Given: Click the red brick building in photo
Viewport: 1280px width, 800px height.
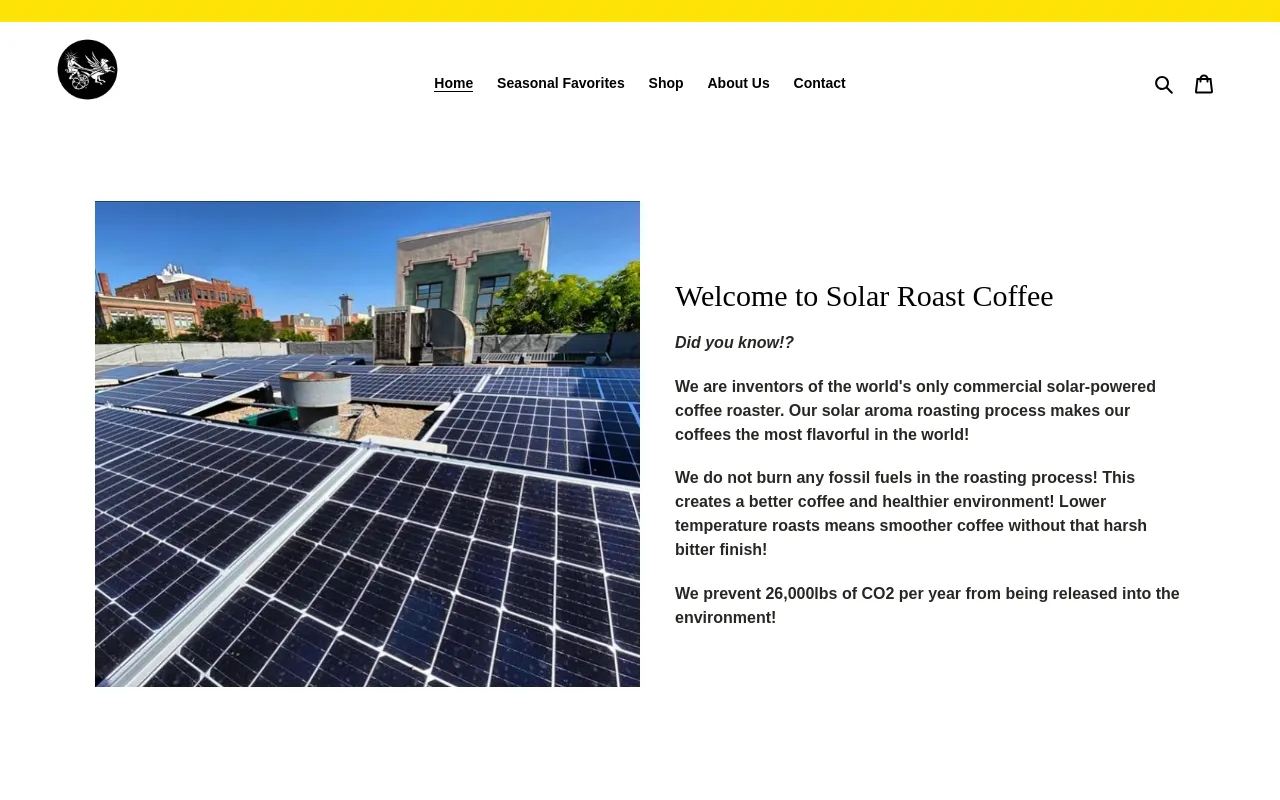Looking at the screenshot, I should [x=200, y=300].
